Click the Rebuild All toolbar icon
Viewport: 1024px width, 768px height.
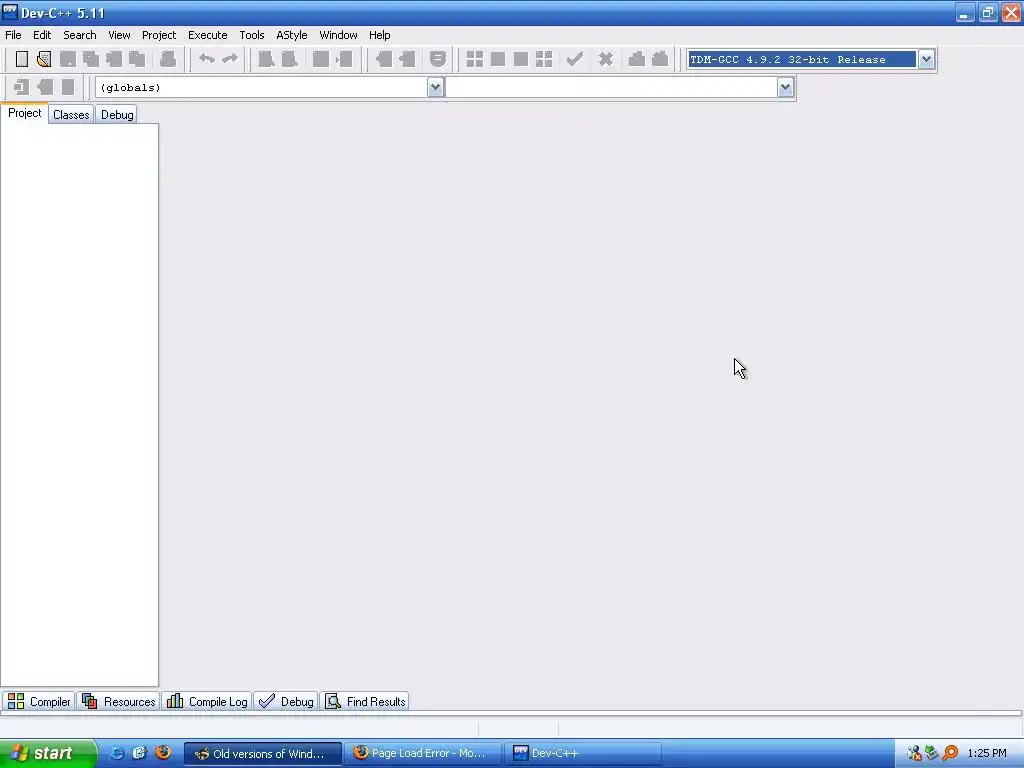544,59
